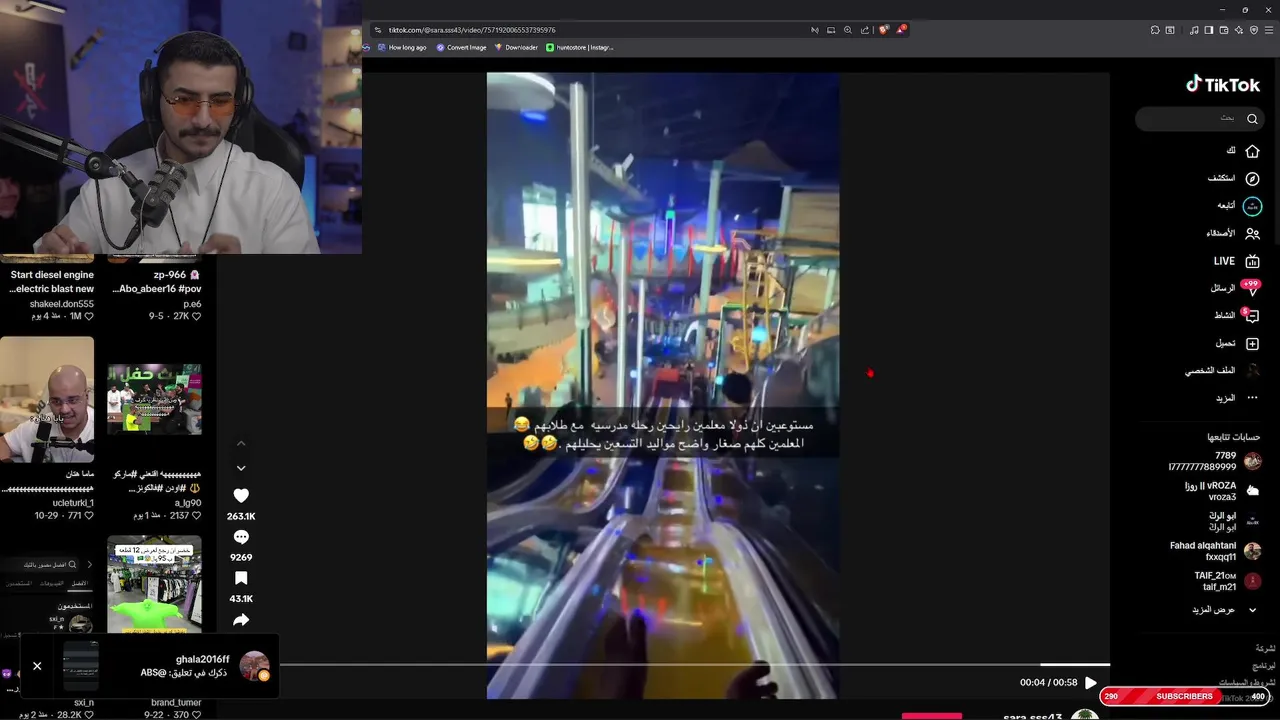Click Brave Rewards triangle icon

coord(901,30)
